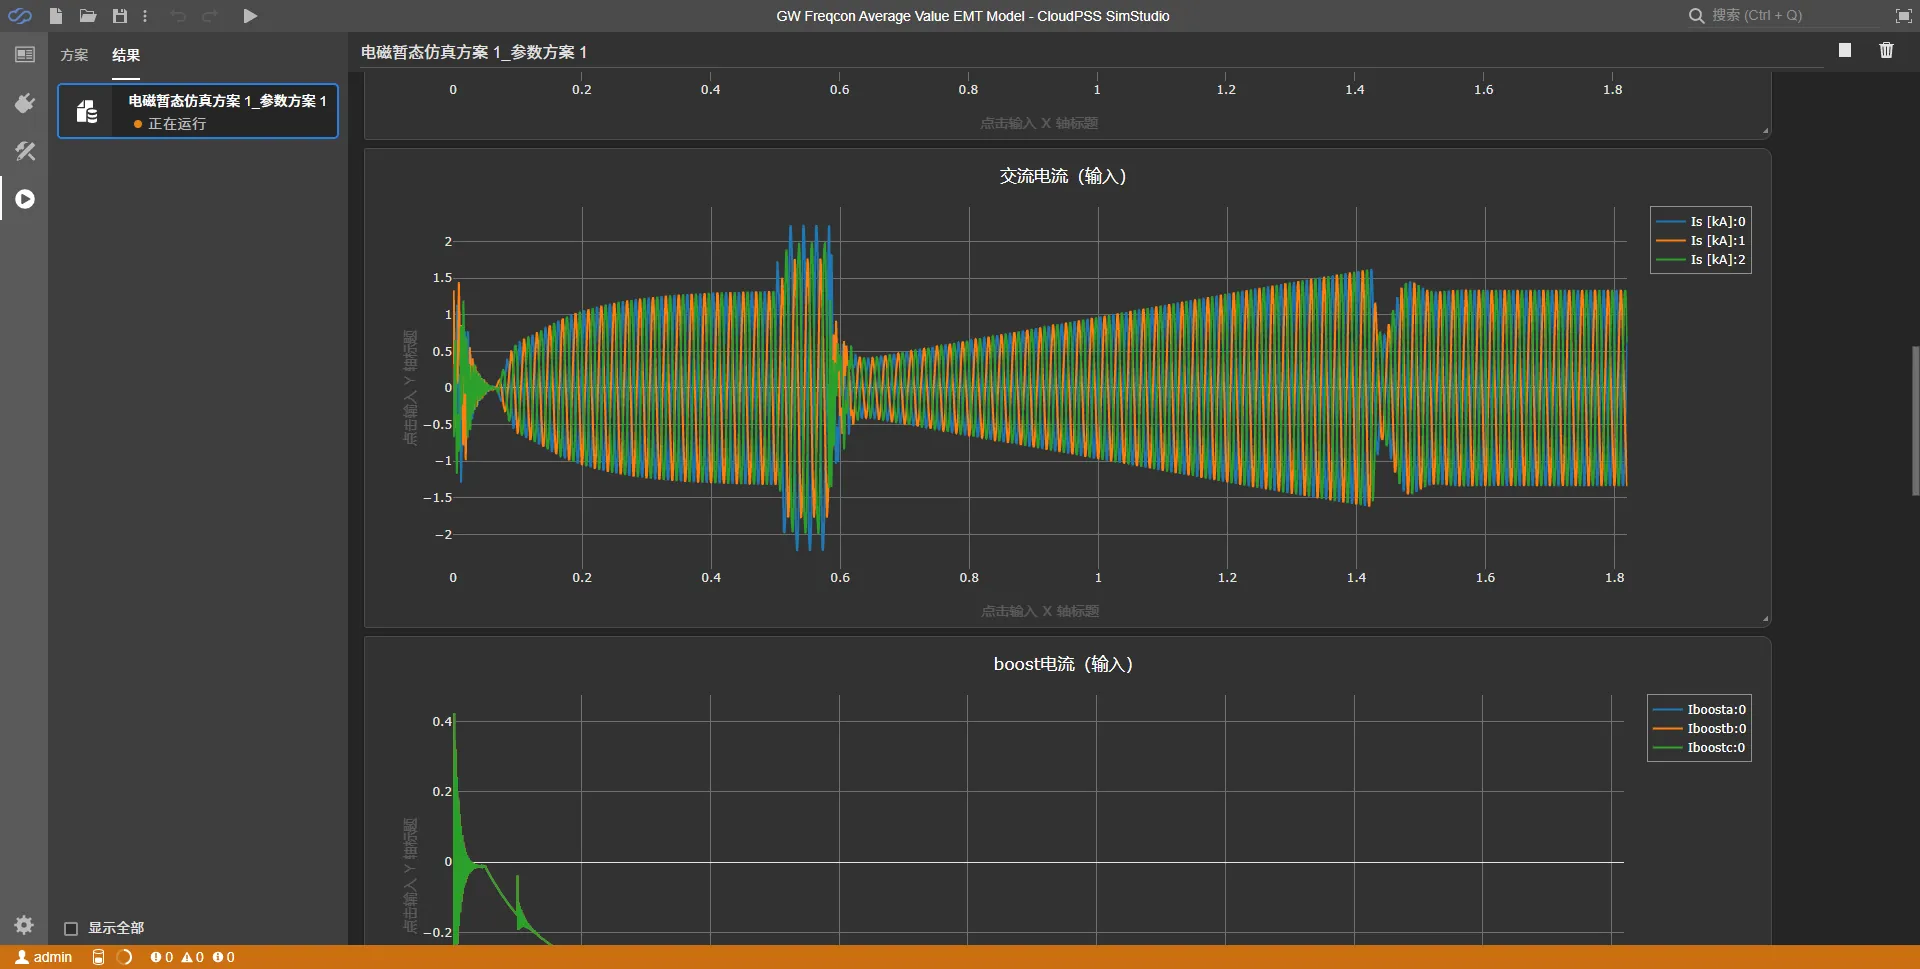This screenshot has width=1920, height=969.
Task: Toggle Is [kA]:2 legend trace
Action: pyautogui.click(x=1701, y=260)
